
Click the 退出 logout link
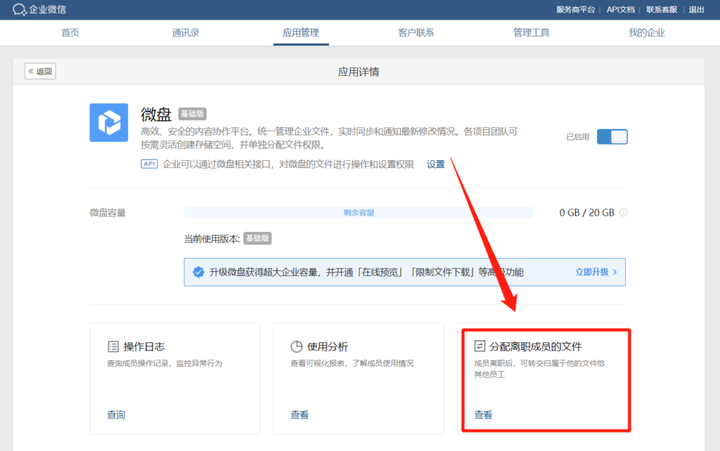click(697, 10)
